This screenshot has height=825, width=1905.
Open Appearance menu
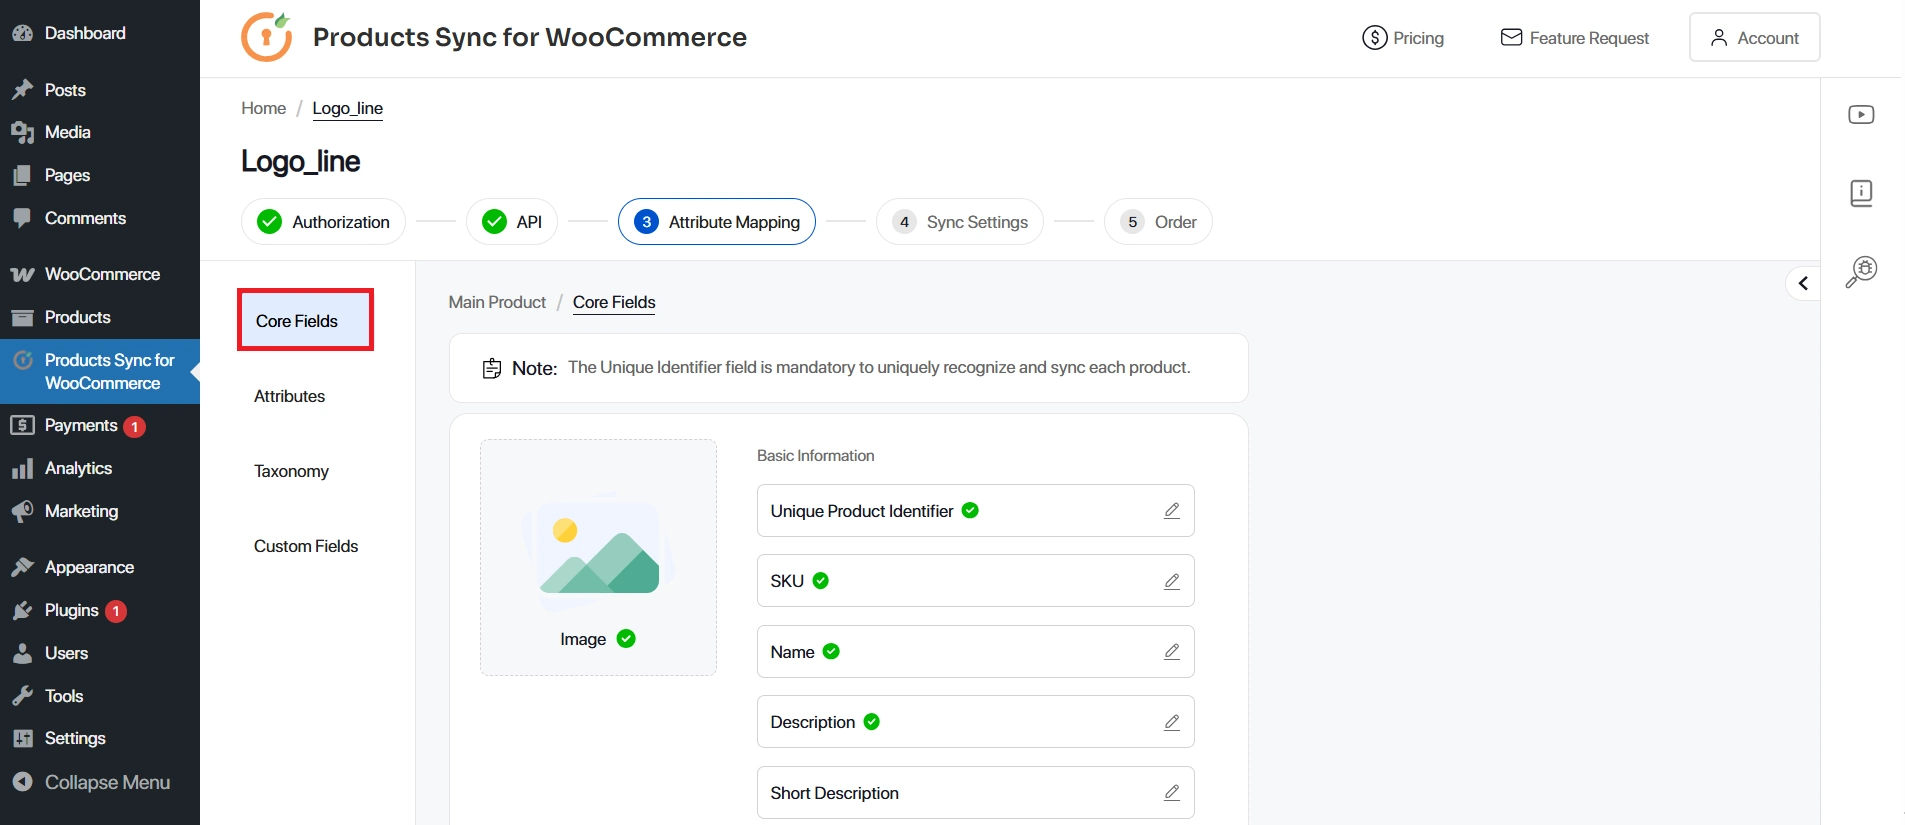[x=100, y=567]
